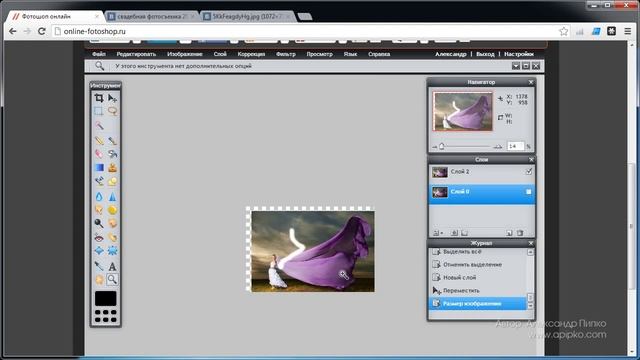The height and width of the screenshot is (360, 640).
Task: Click Delete layer trash icon
Action: (520, 233)
